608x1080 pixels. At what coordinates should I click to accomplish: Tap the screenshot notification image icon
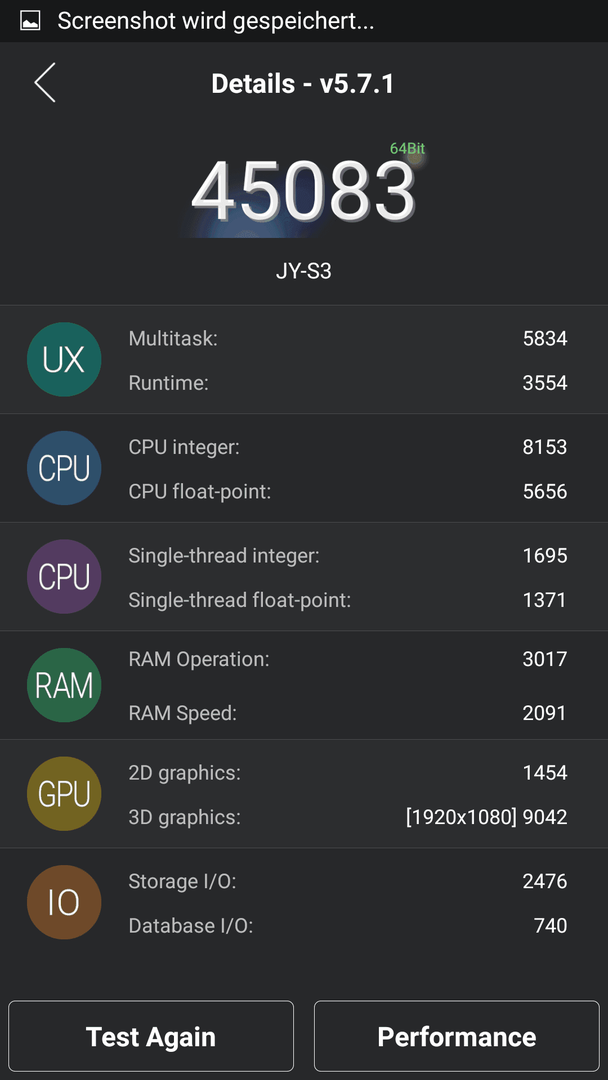[x=30, y=21]
